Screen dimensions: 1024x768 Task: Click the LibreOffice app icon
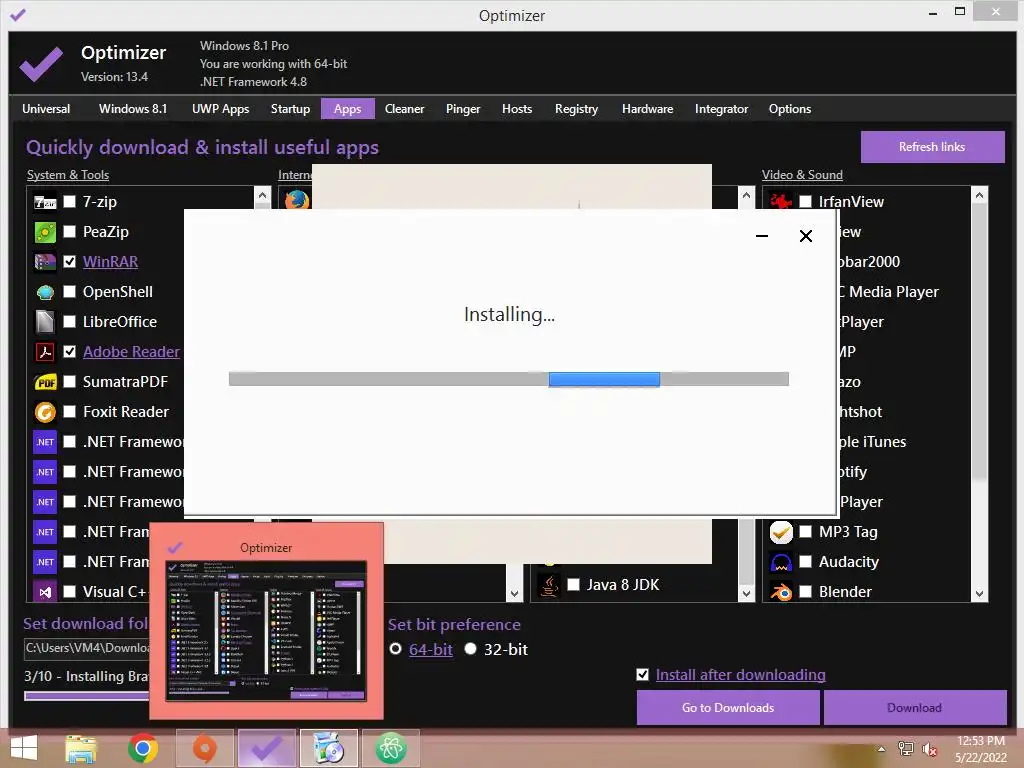[45, 322]
